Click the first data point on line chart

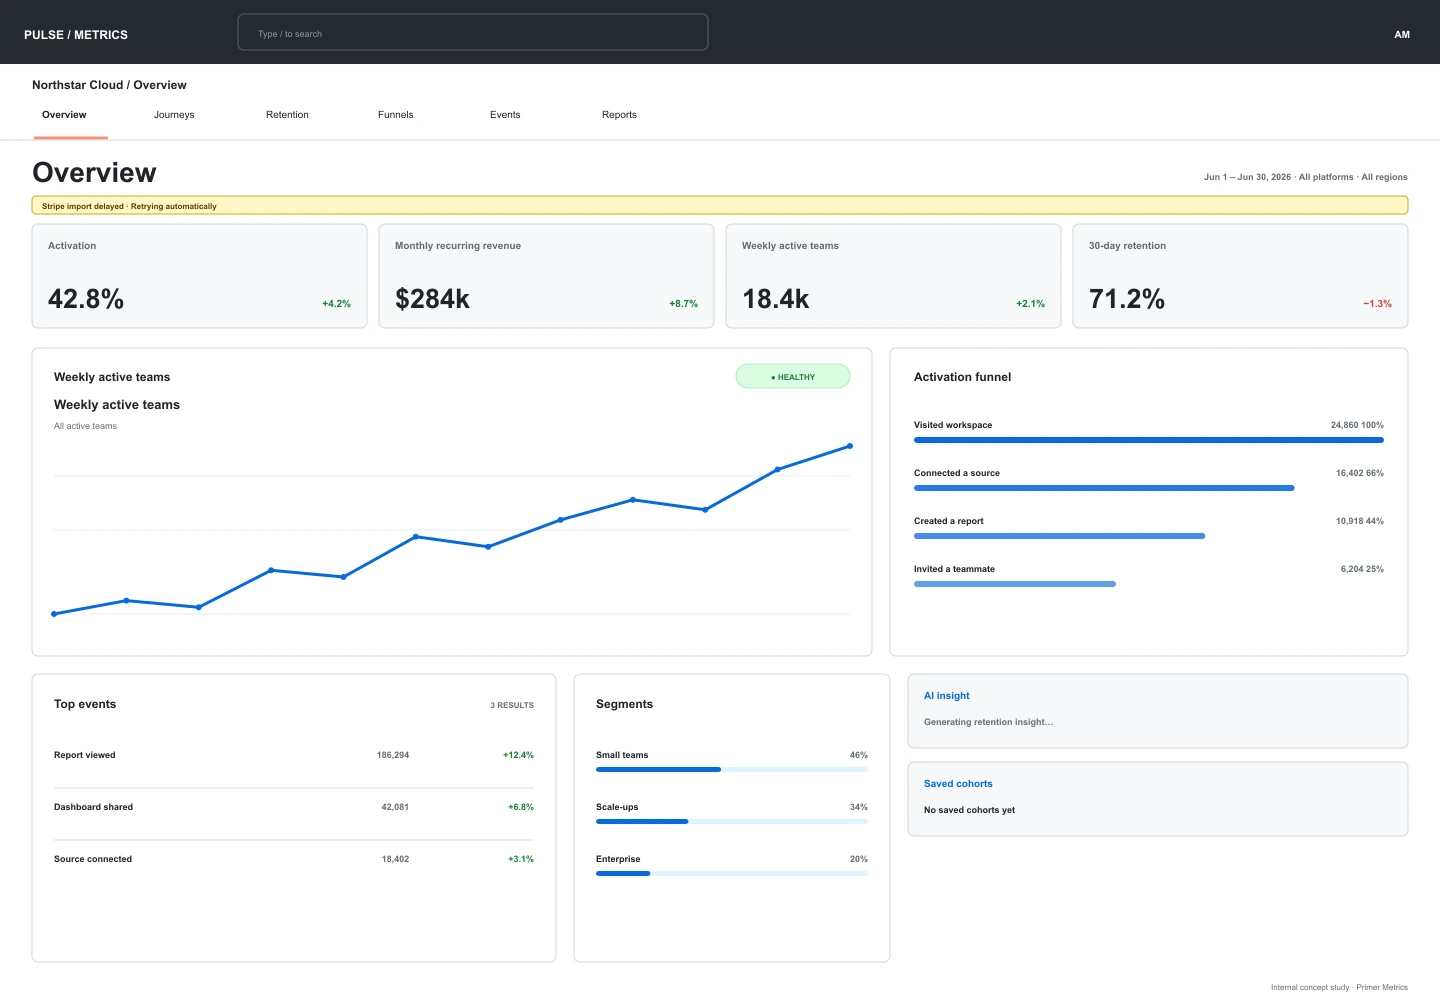coord(54,614)
